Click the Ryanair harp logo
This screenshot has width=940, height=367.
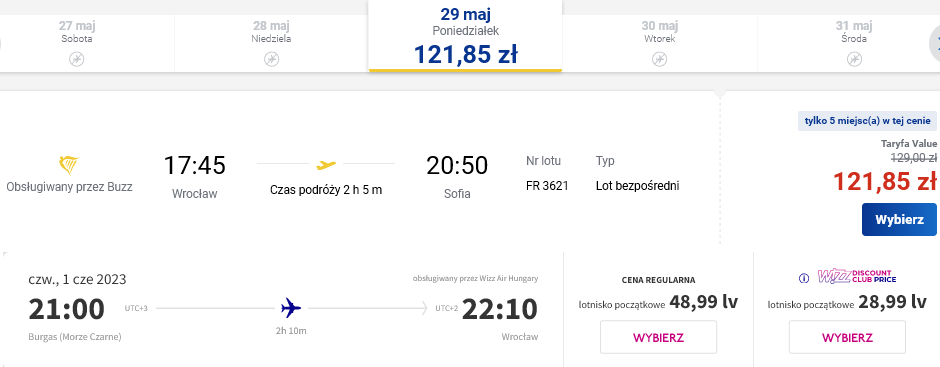pyautogui.click(x=69, y=165)
